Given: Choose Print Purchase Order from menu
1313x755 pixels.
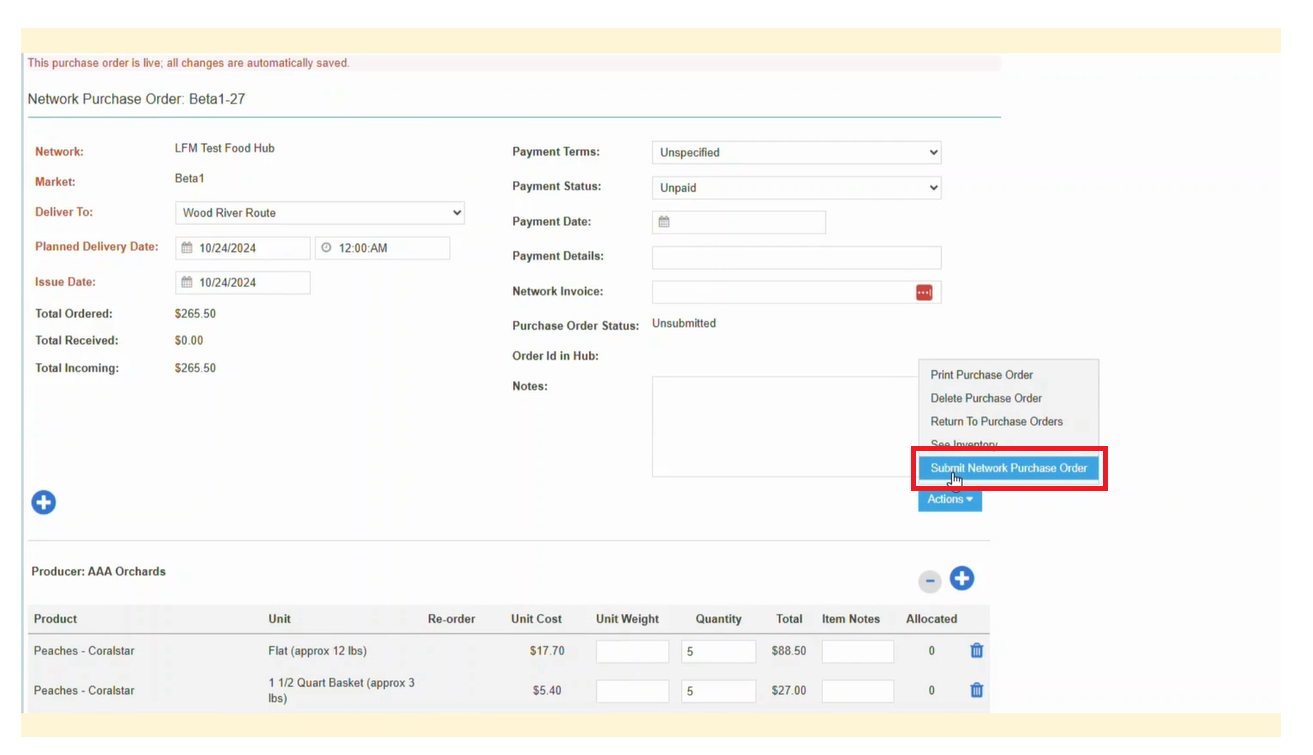Looking at the screenshot, I should pyautogui.click(x=981, y=375).
